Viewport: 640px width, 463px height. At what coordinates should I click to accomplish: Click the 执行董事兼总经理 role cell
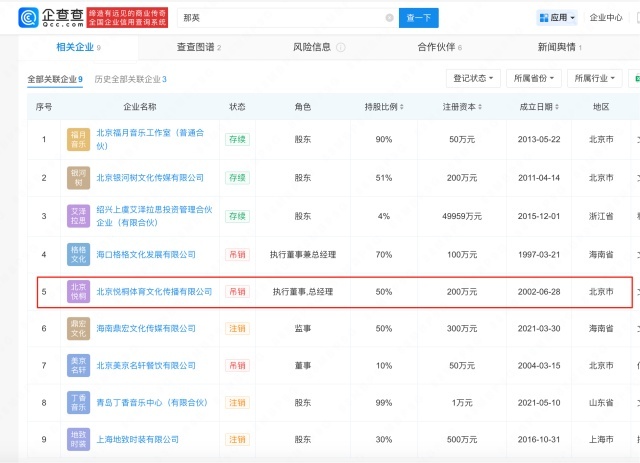(303, 254)
